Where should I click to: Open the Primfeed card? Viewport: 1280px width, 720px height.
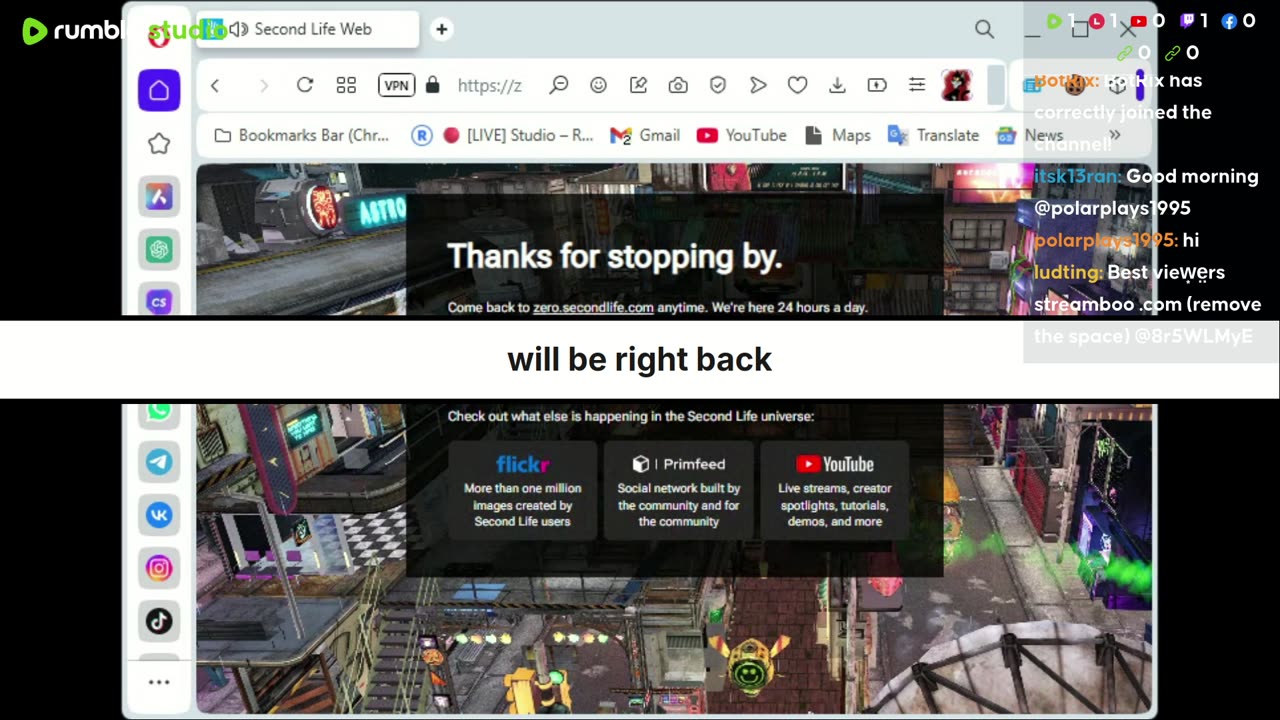pyautogui.click(x=678, y=490)
